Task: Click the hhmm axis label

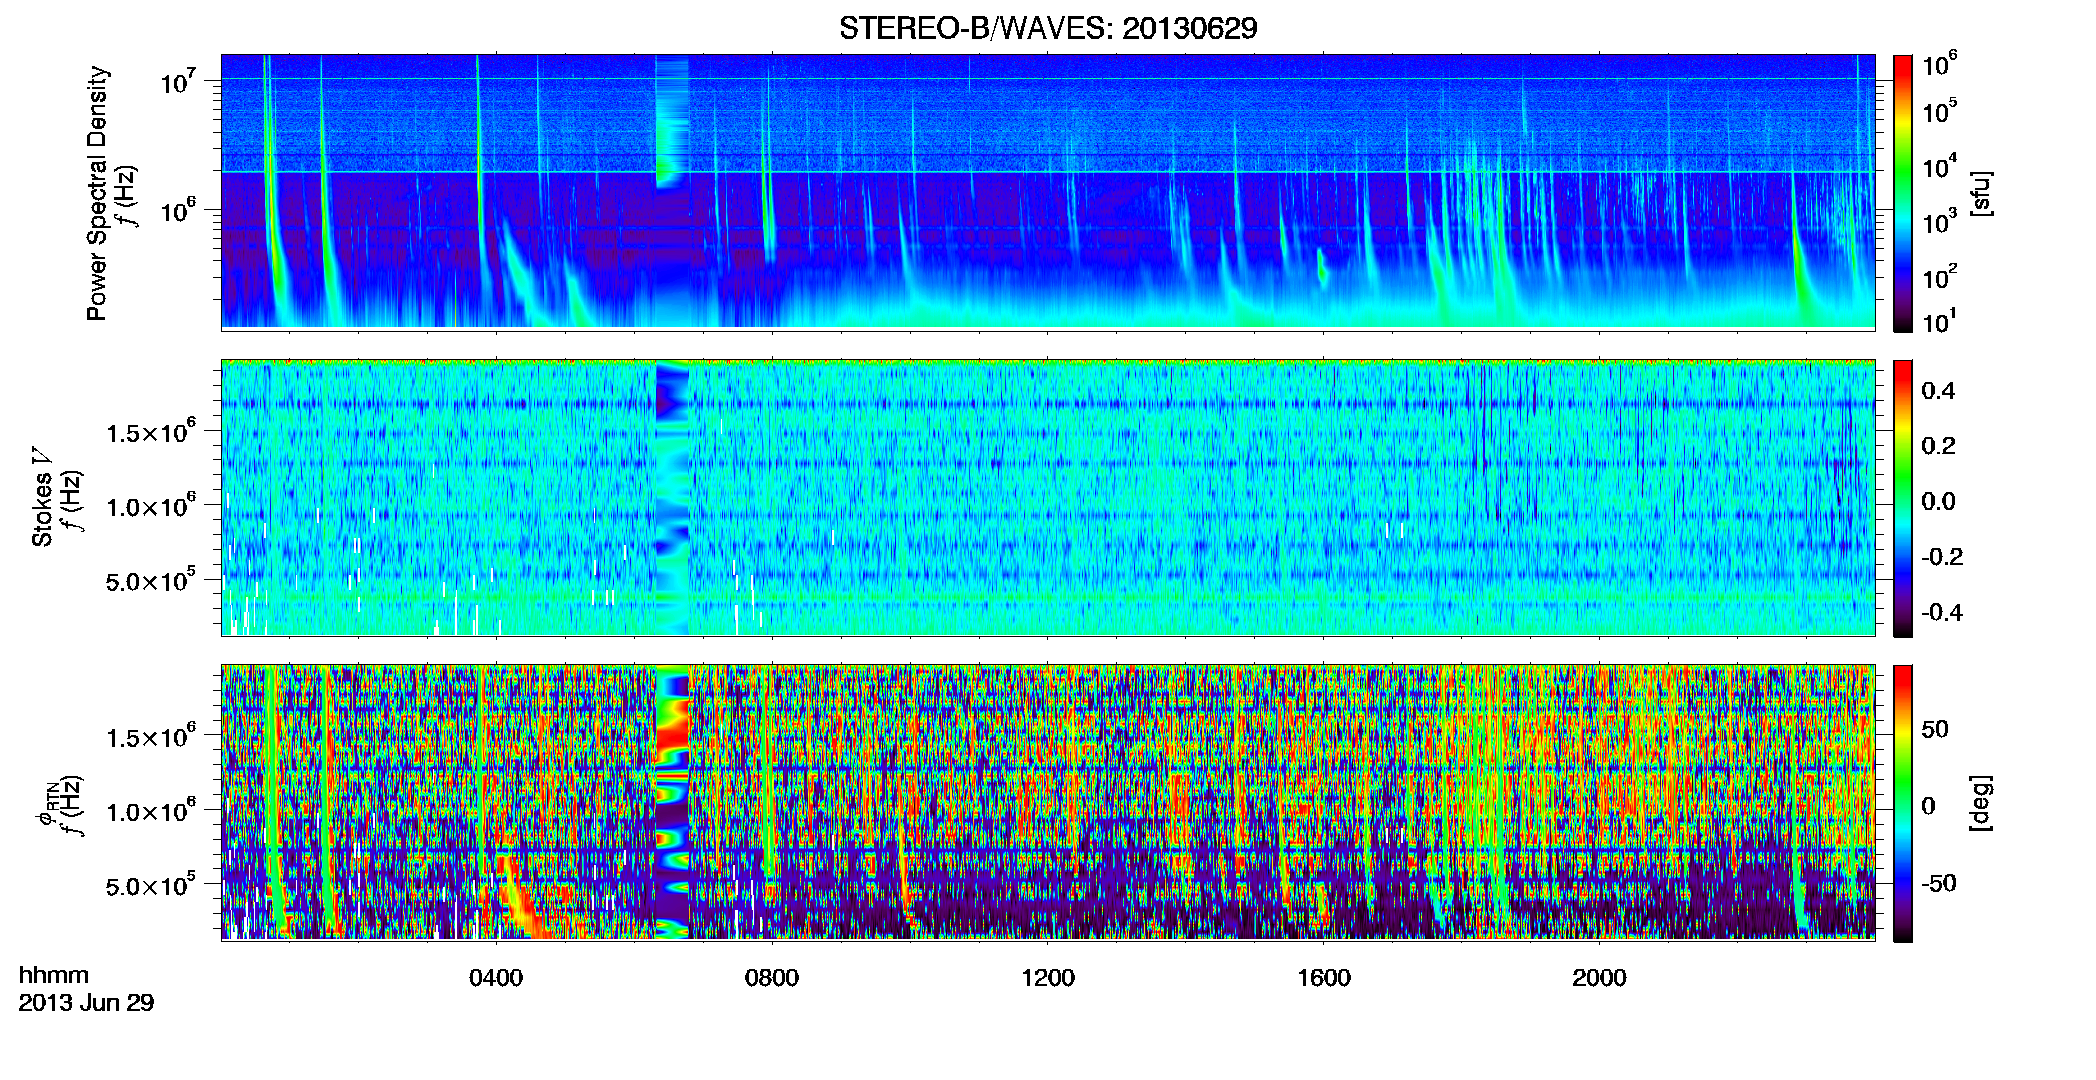Action: click(54, 975)
